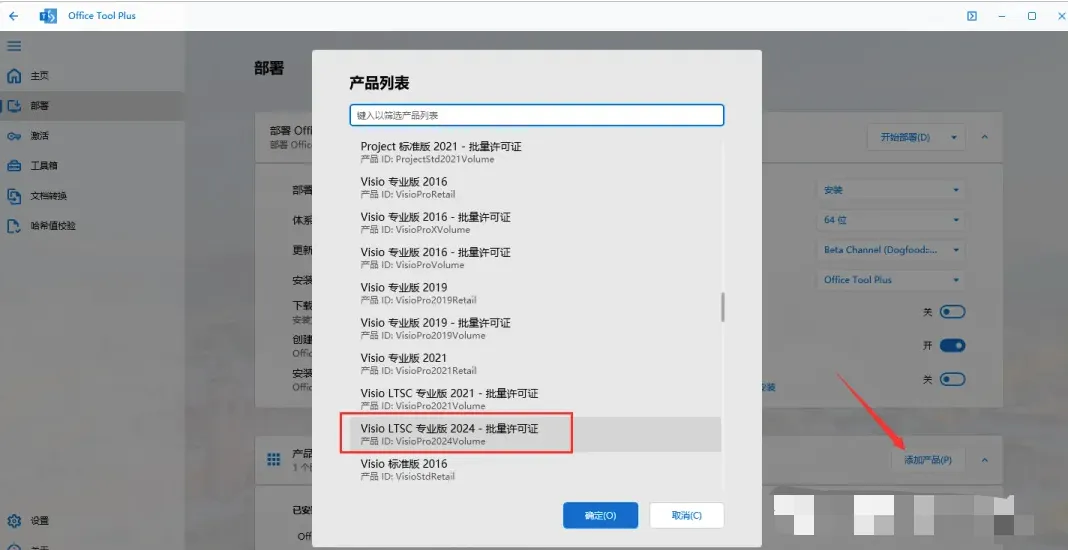
Task: Open the command panel icon in title bar
Action: [973, 16]
